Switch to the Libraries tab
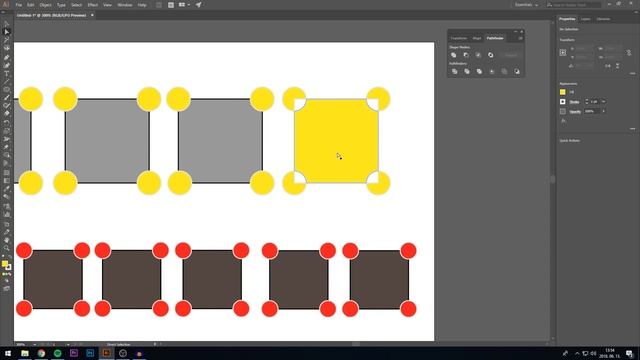Screen dimensions: 640x360 [x=603, y=19]
